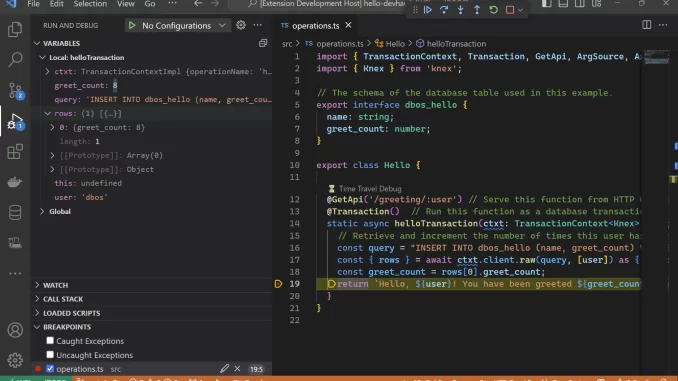The image size is (678, 381).
Task: Step over in debug toolbar
Action: [x=444, y=10]
